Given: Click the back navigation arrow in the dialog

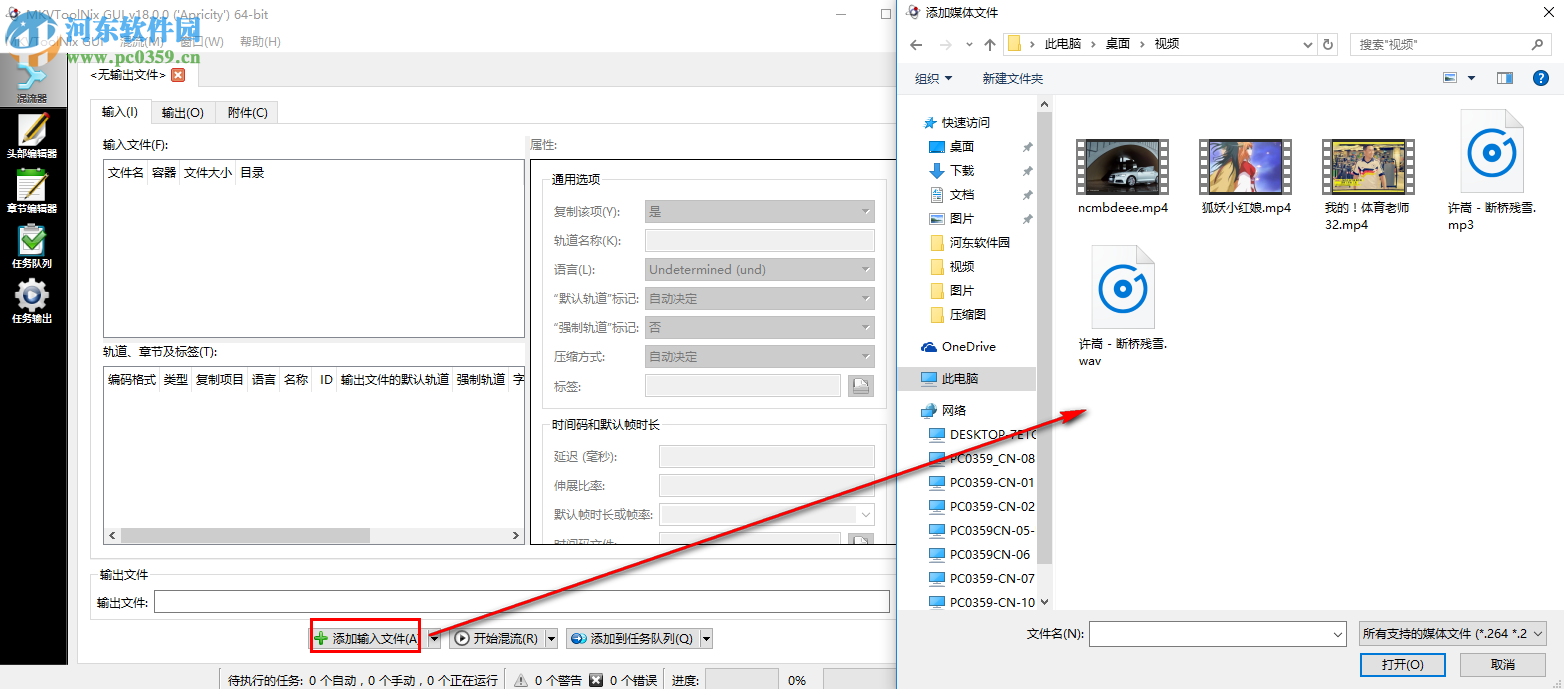Looking at the screenshot, I should (x=916, y=43).
